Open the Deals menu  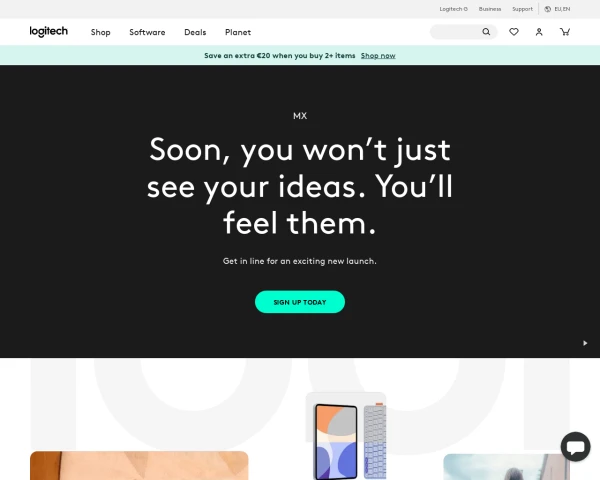pos(195,32)
